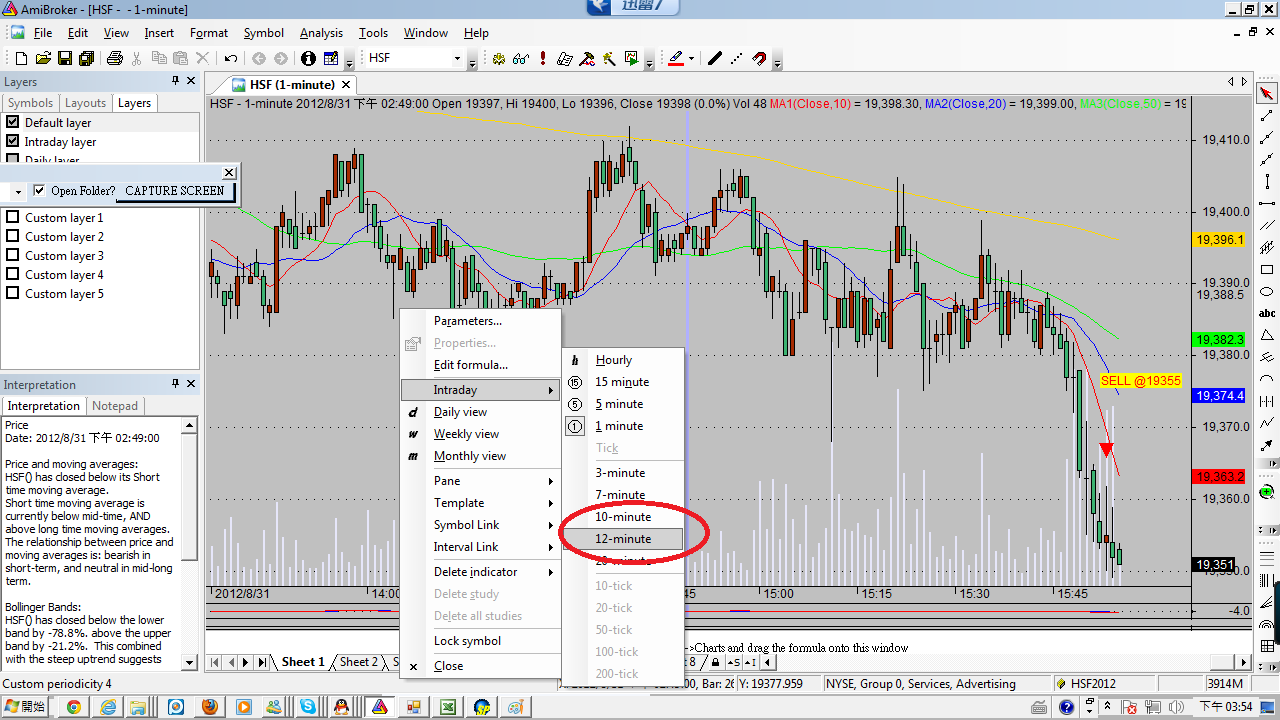Click the red underlined line color swatch
The height and width of the screenshot is (720, 1280).
[x=675, y=58]
